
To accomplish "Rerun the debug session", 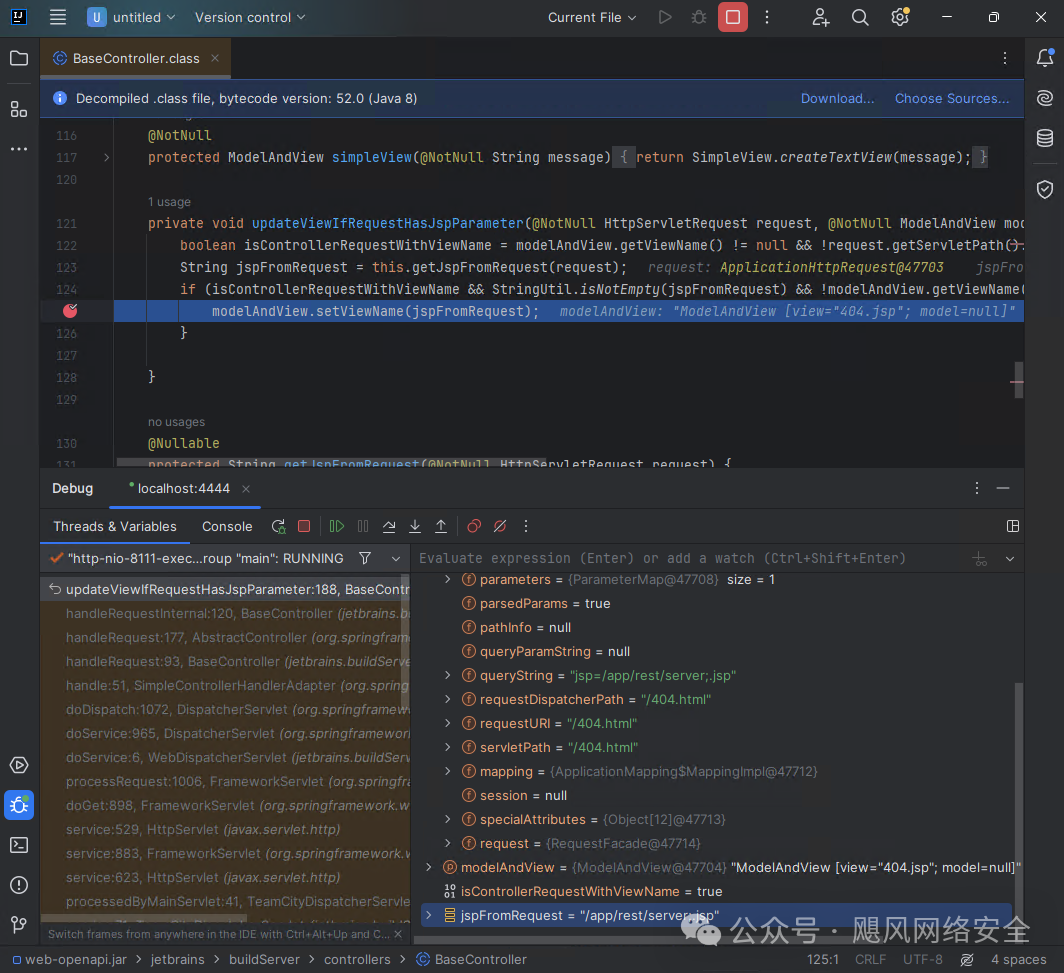I will (278, 526).
